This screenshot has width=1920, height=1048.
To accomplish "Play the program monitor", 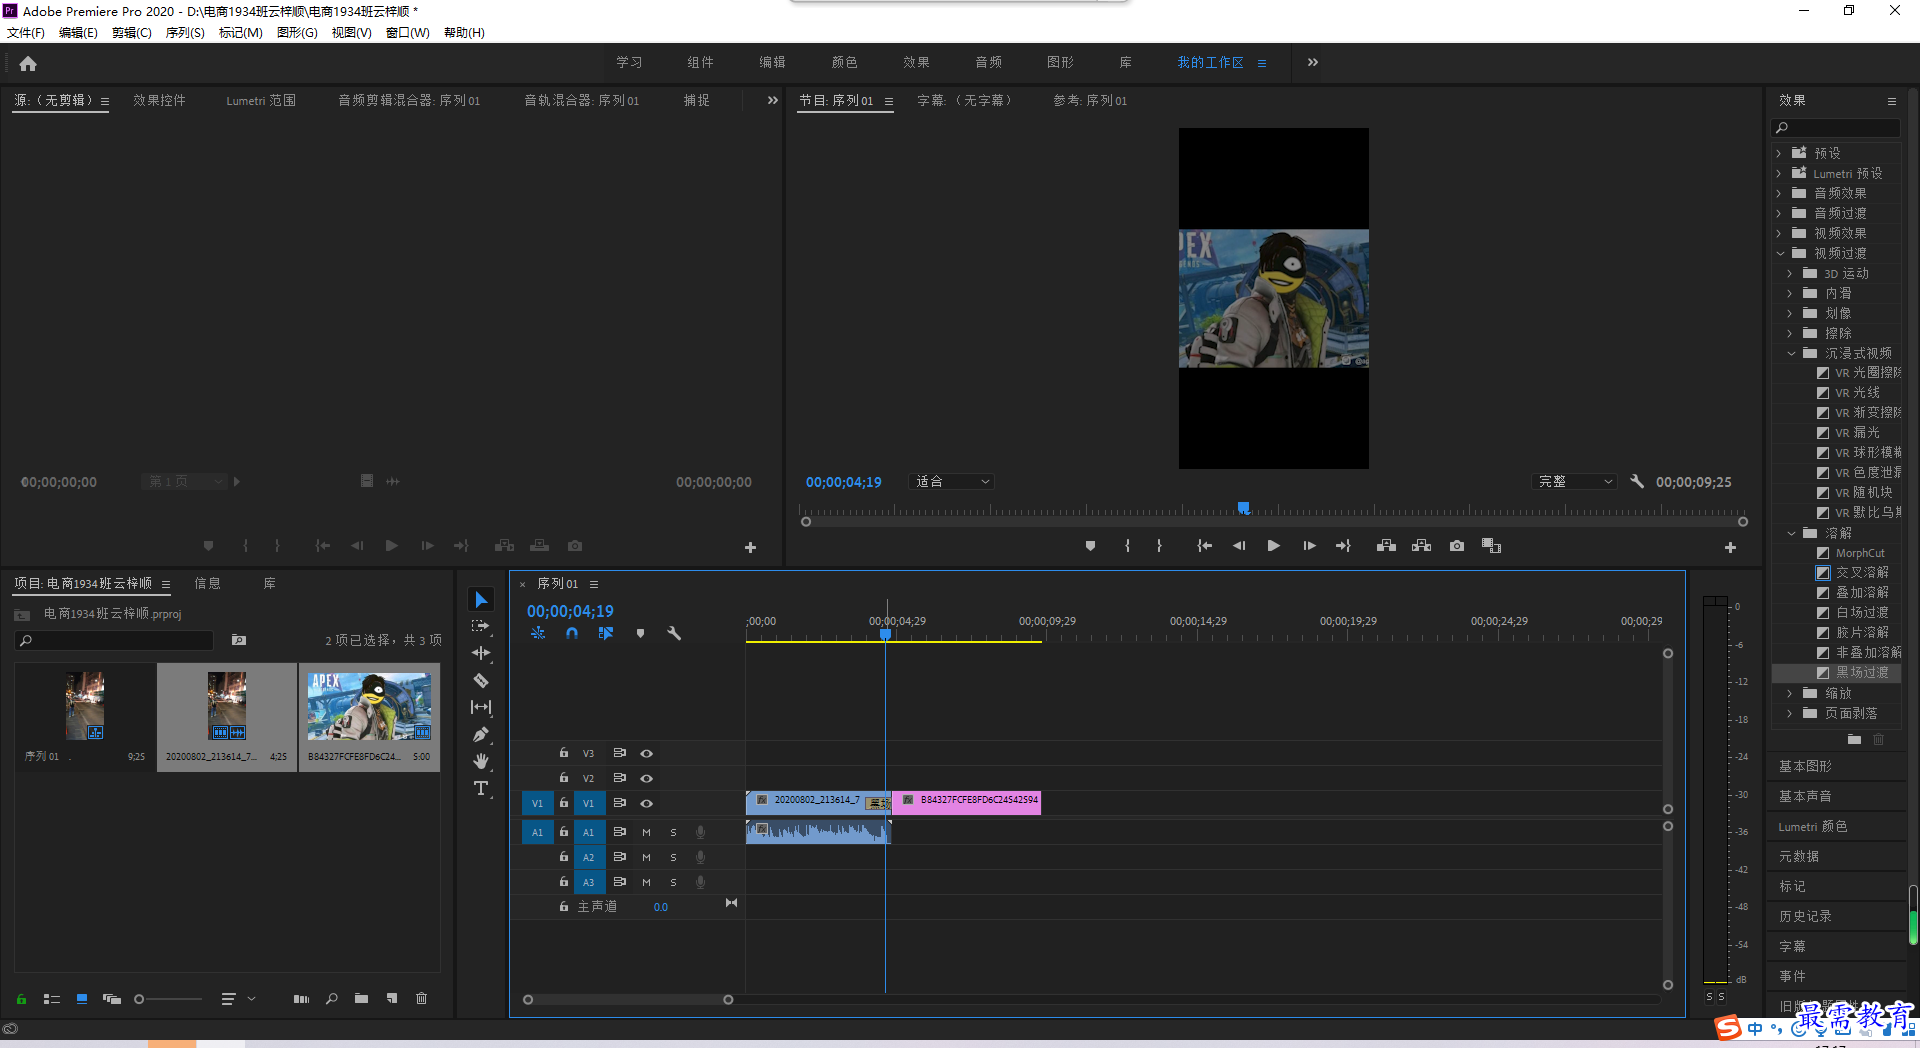I will click(1273, 546).
